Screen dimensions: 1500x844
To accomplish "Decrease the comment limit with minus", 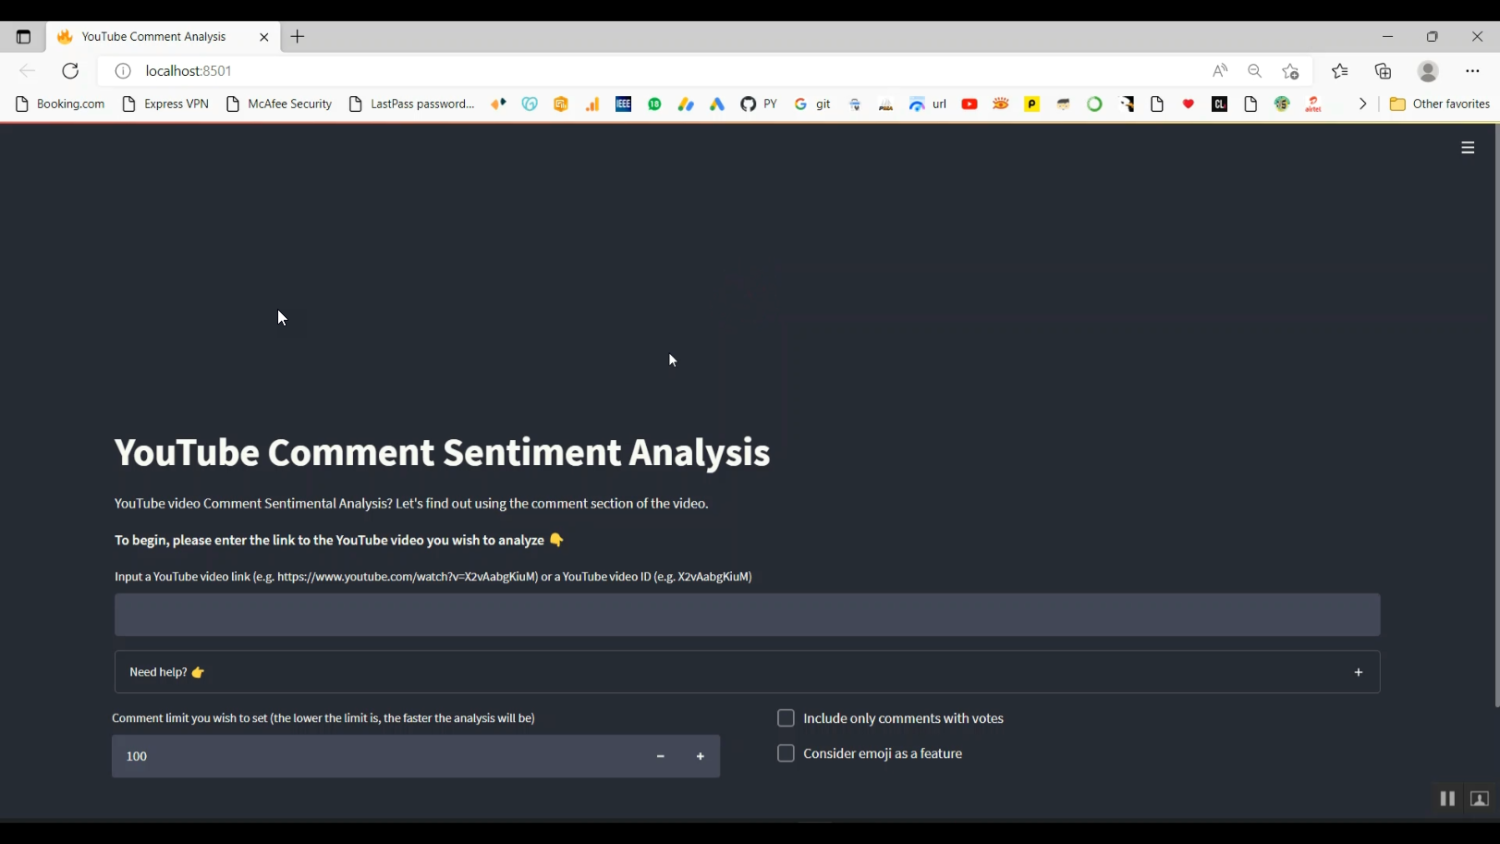I will 660,757.
